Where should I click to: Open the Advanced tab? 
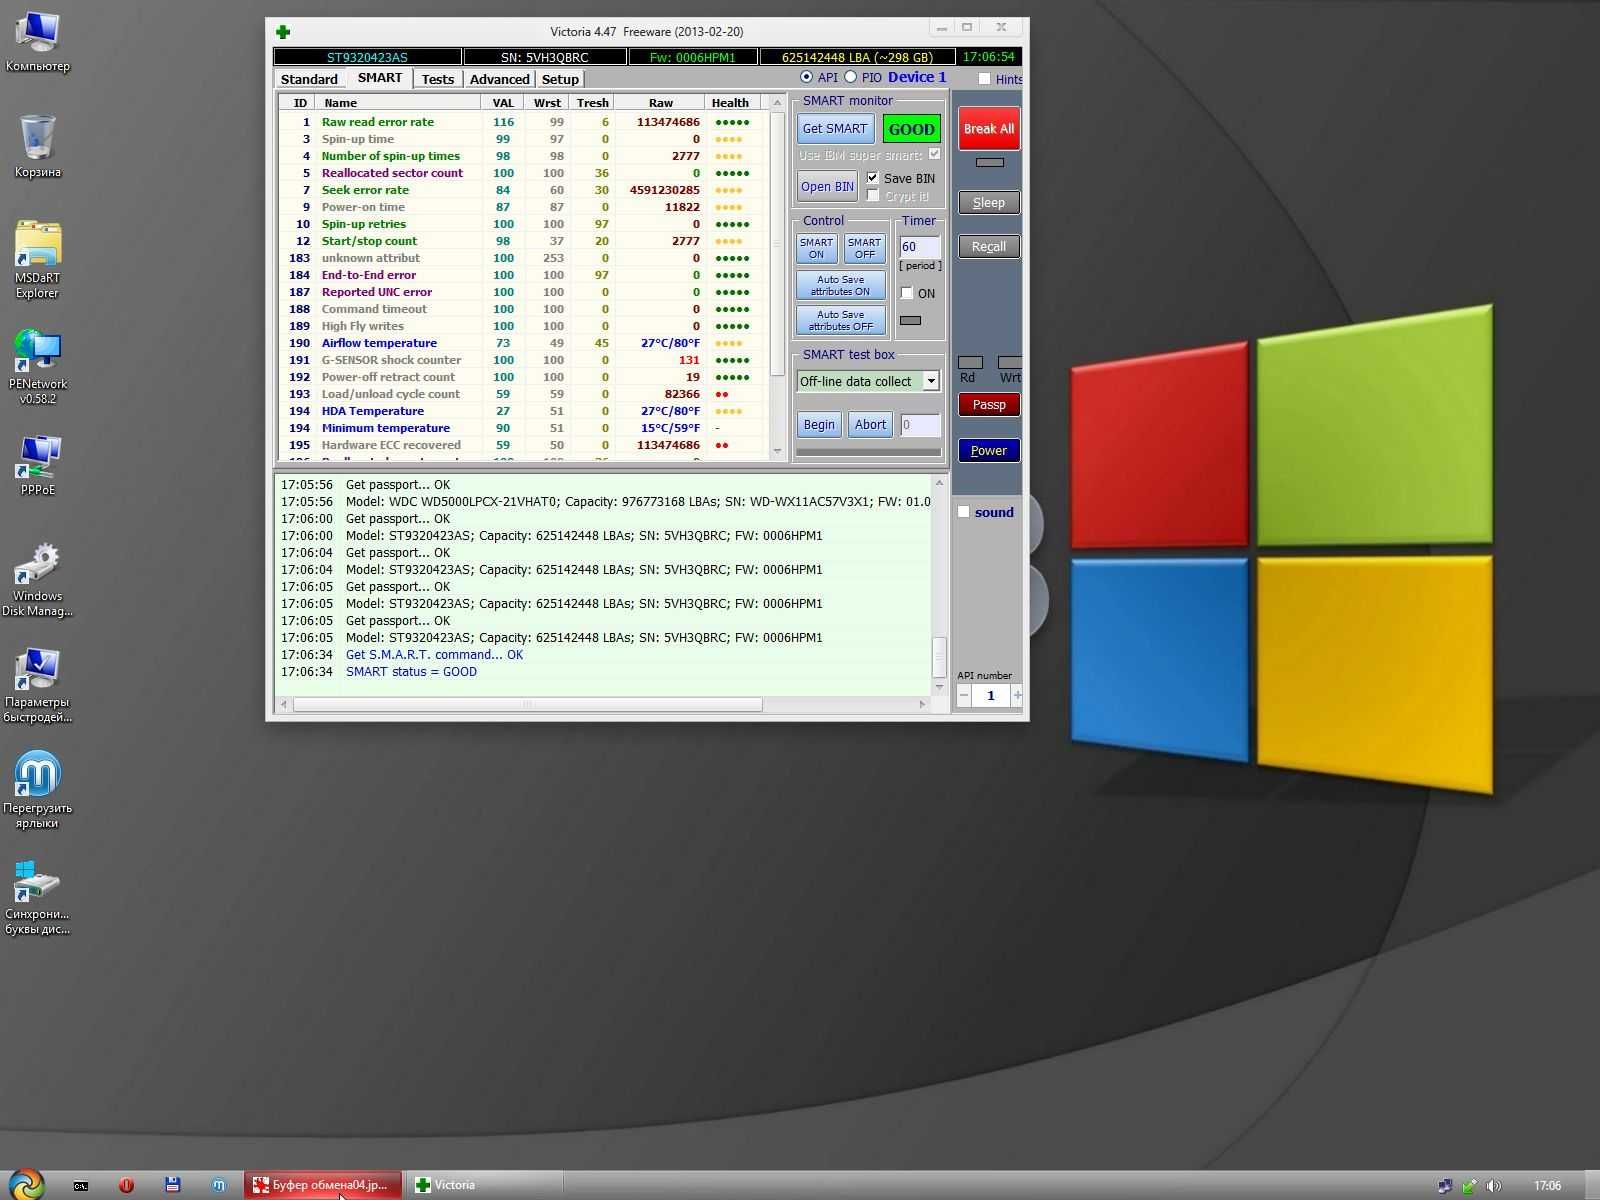pos(499,79)
